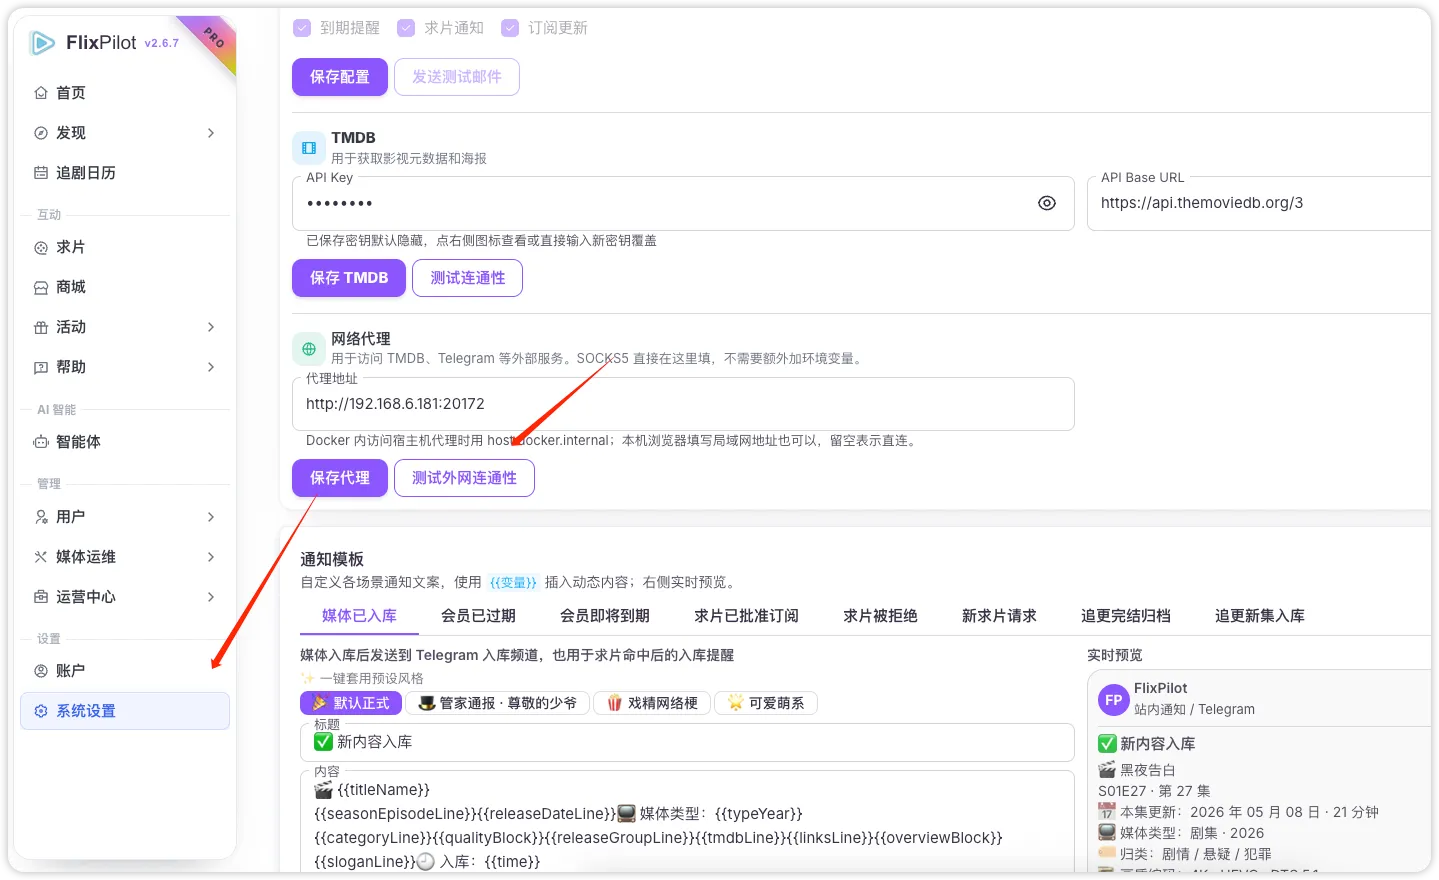This screenshot has height=880, width=1439.
Task: Click the 测试连通性 button
Action: click(x=468, y=278)
